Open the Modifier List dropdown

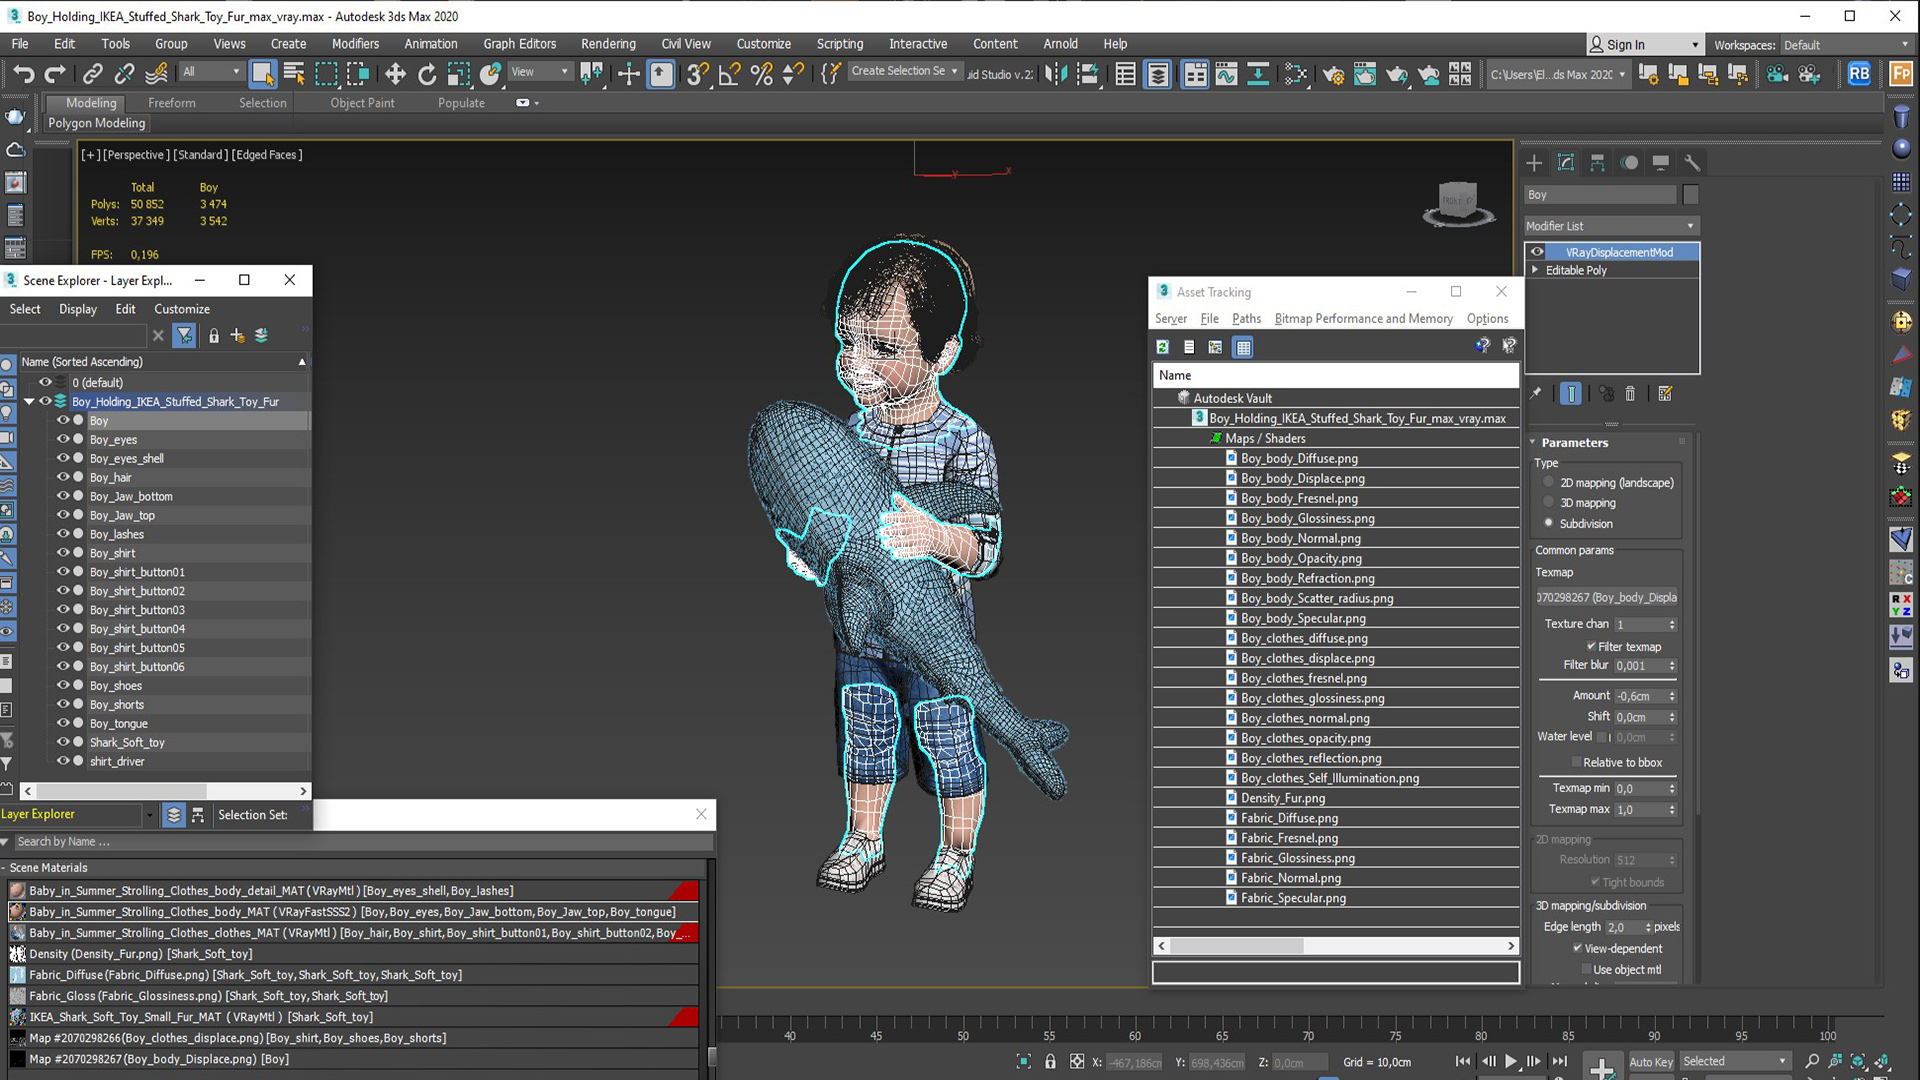click(1611, 226)
